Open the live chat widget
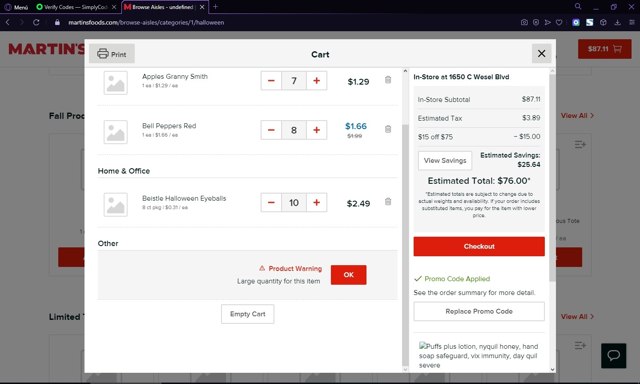640x384 pixels. pos(613,355)
